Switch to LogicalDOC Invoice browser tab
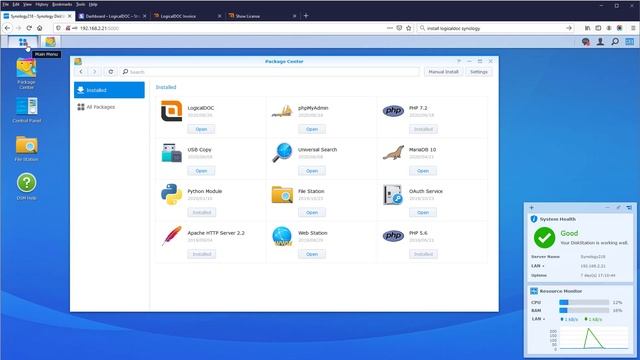Image resolution: width=640 pixels, height=360 pixels. tap(187, 16)
